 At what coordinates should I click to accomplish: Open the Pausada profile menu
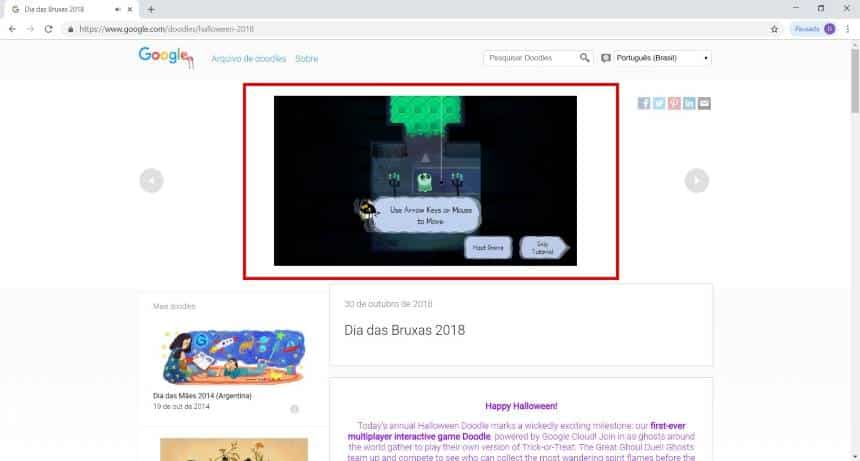point(813,29)
